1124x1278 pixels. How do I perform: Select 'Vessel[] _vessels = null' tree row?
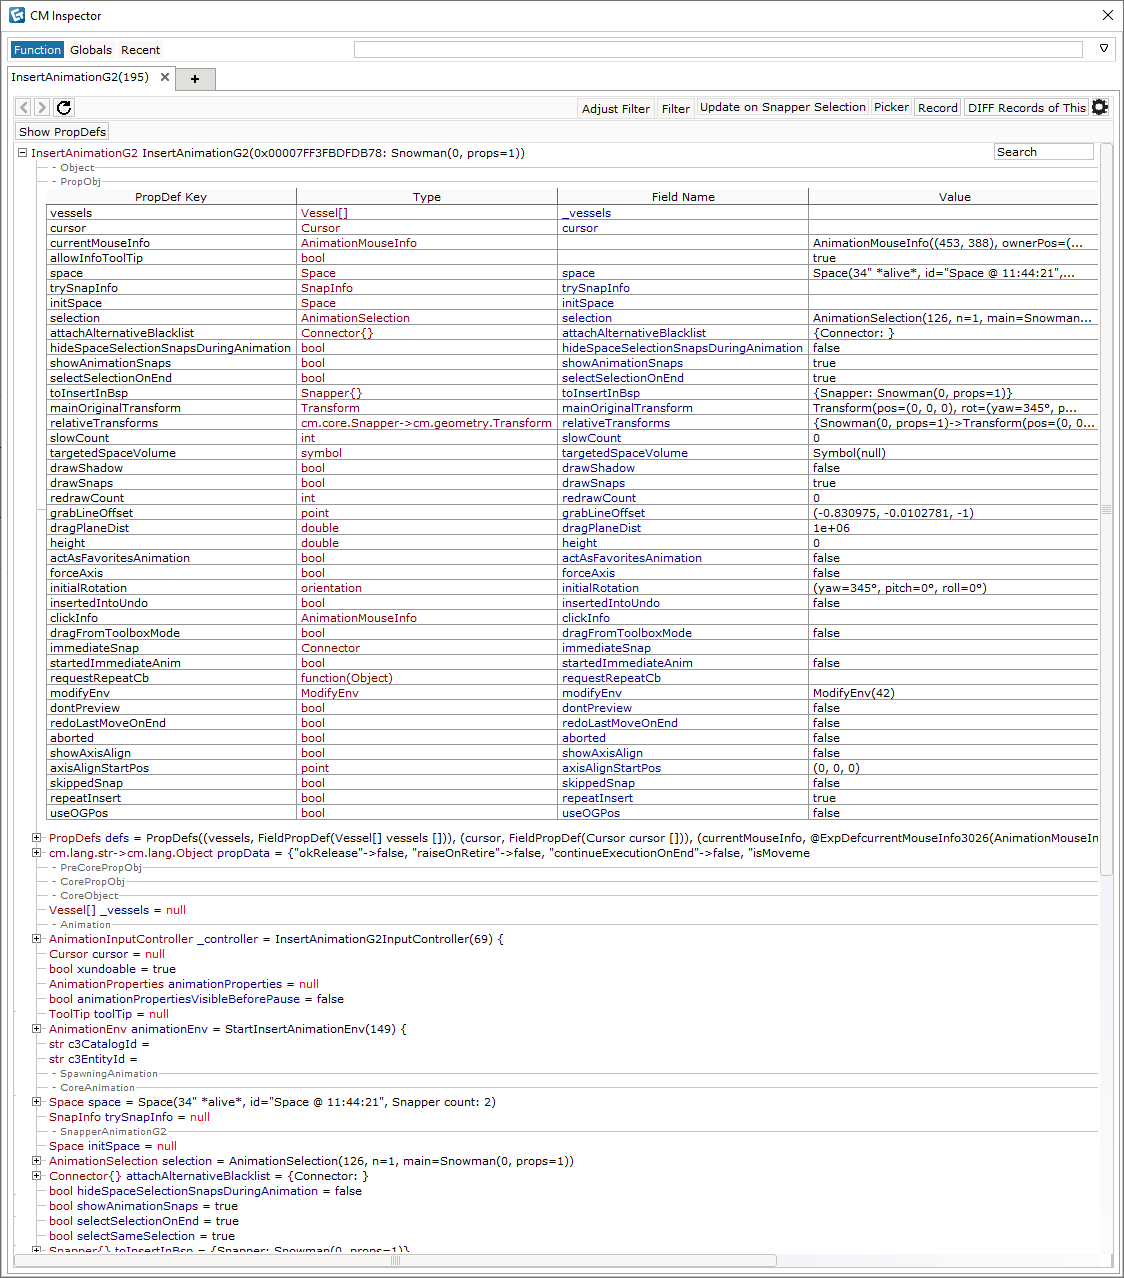pos(117,910)
